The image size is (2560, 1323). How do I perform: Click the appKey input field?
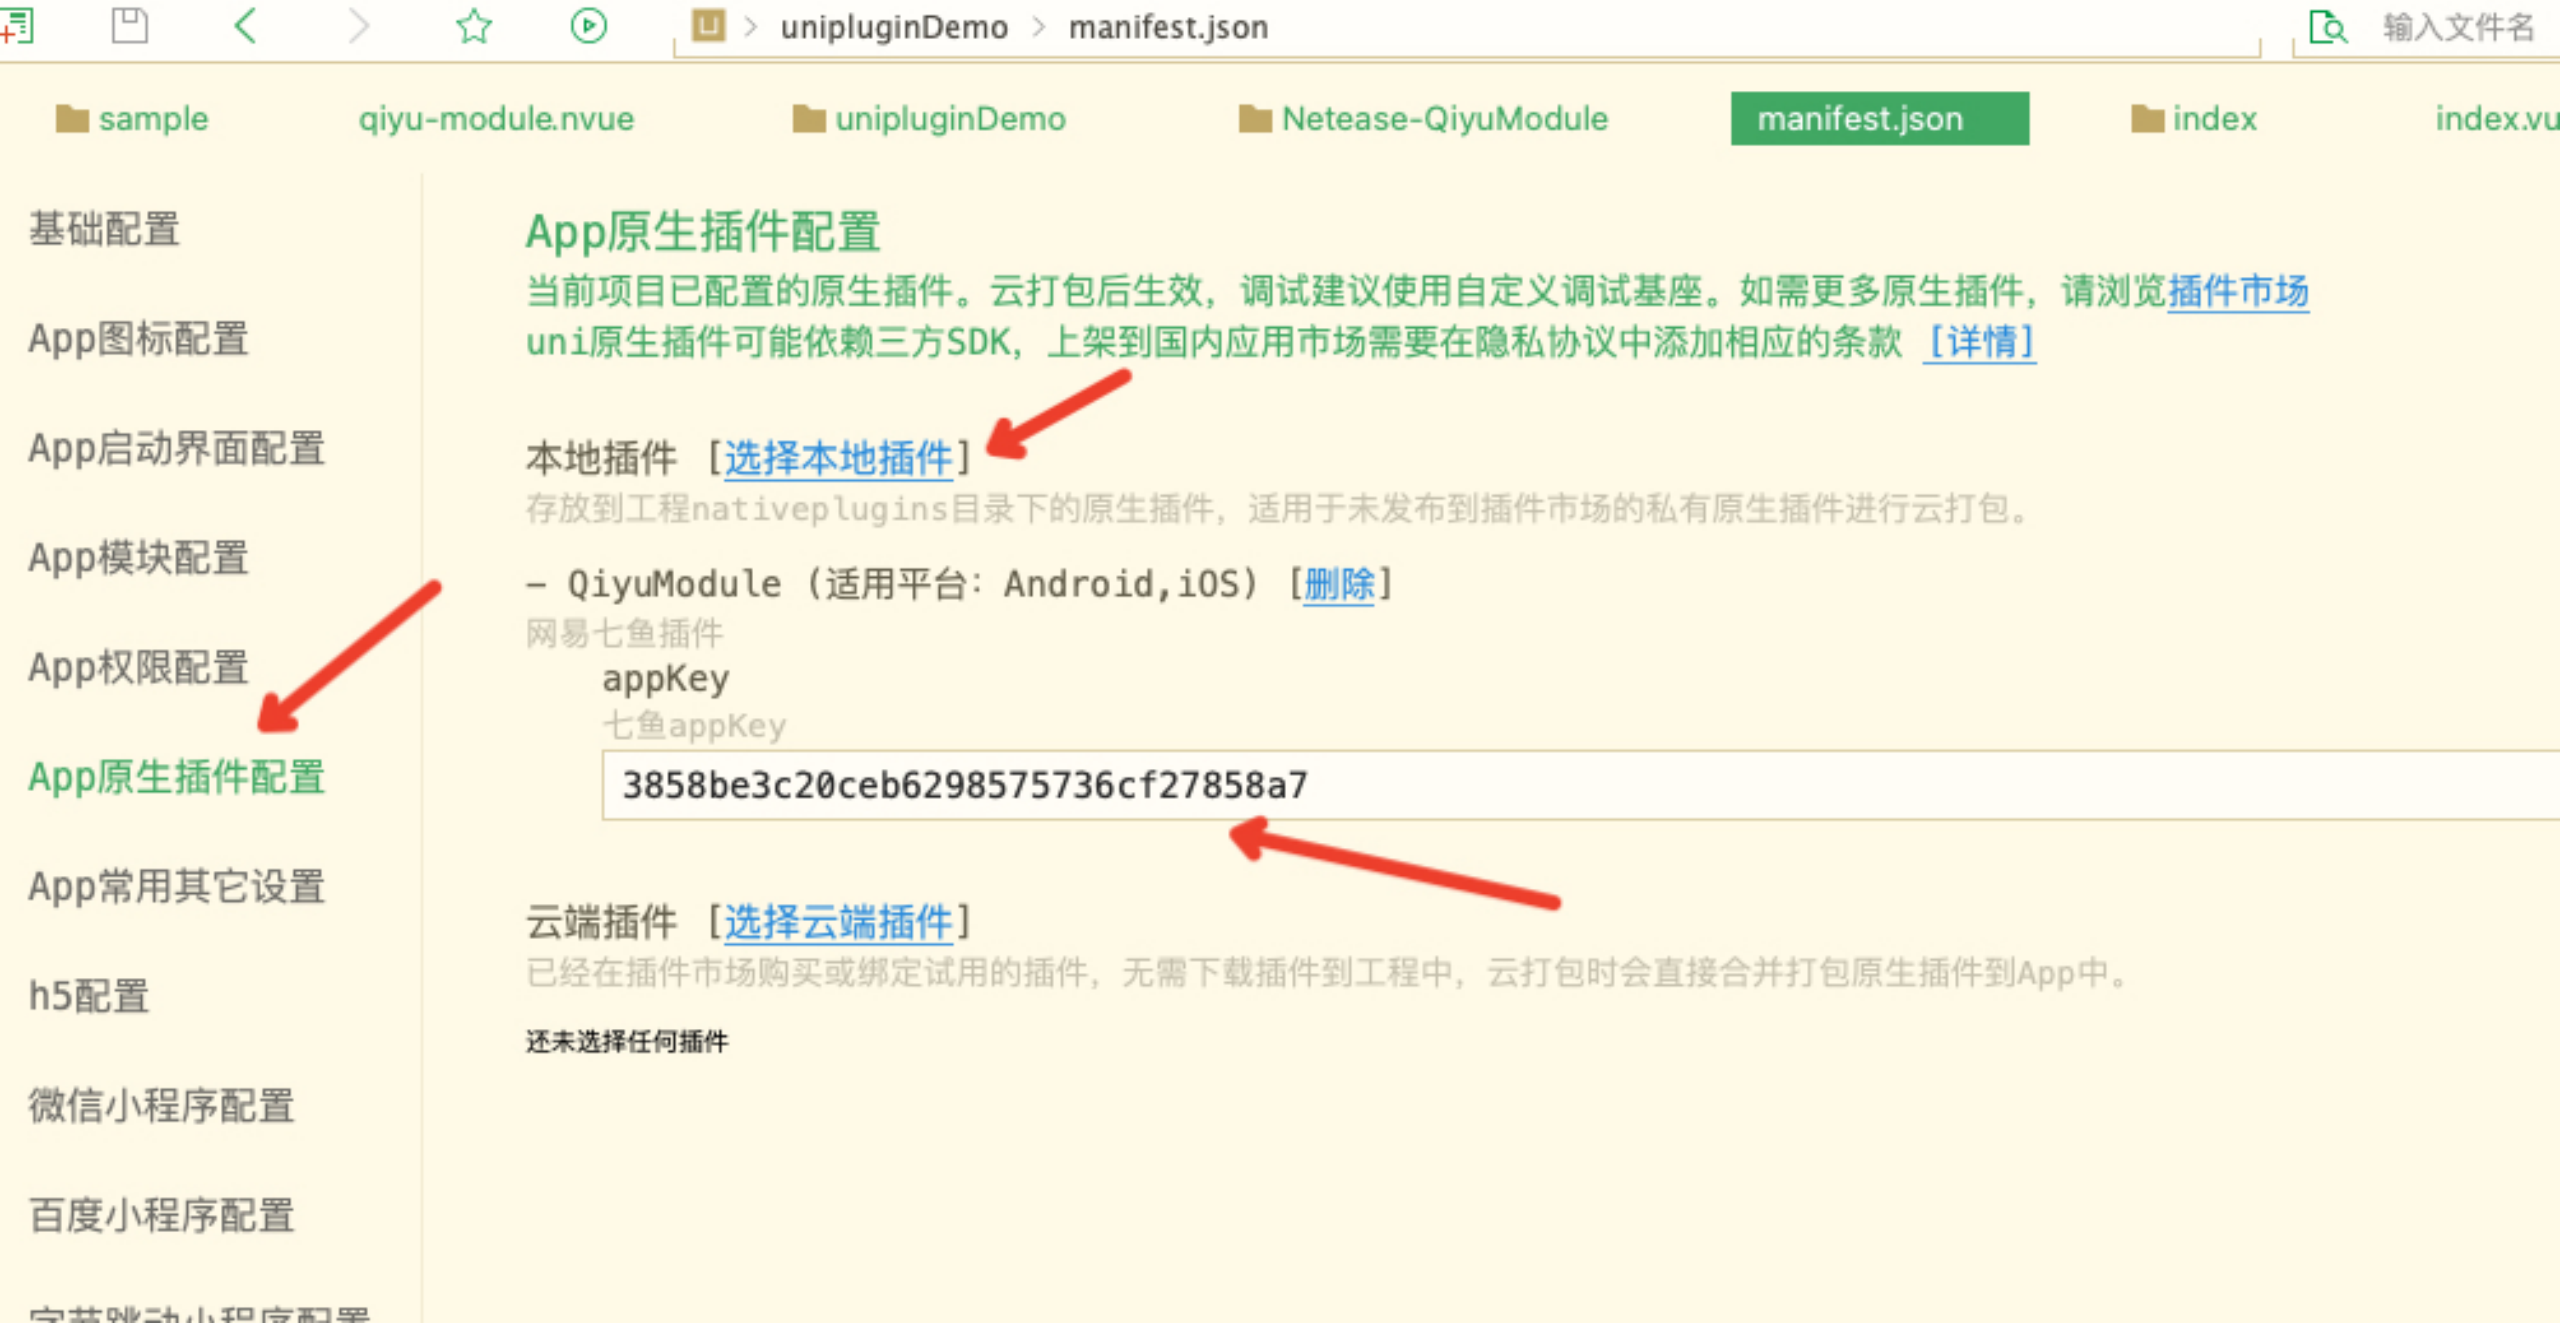pos(1581,785)
